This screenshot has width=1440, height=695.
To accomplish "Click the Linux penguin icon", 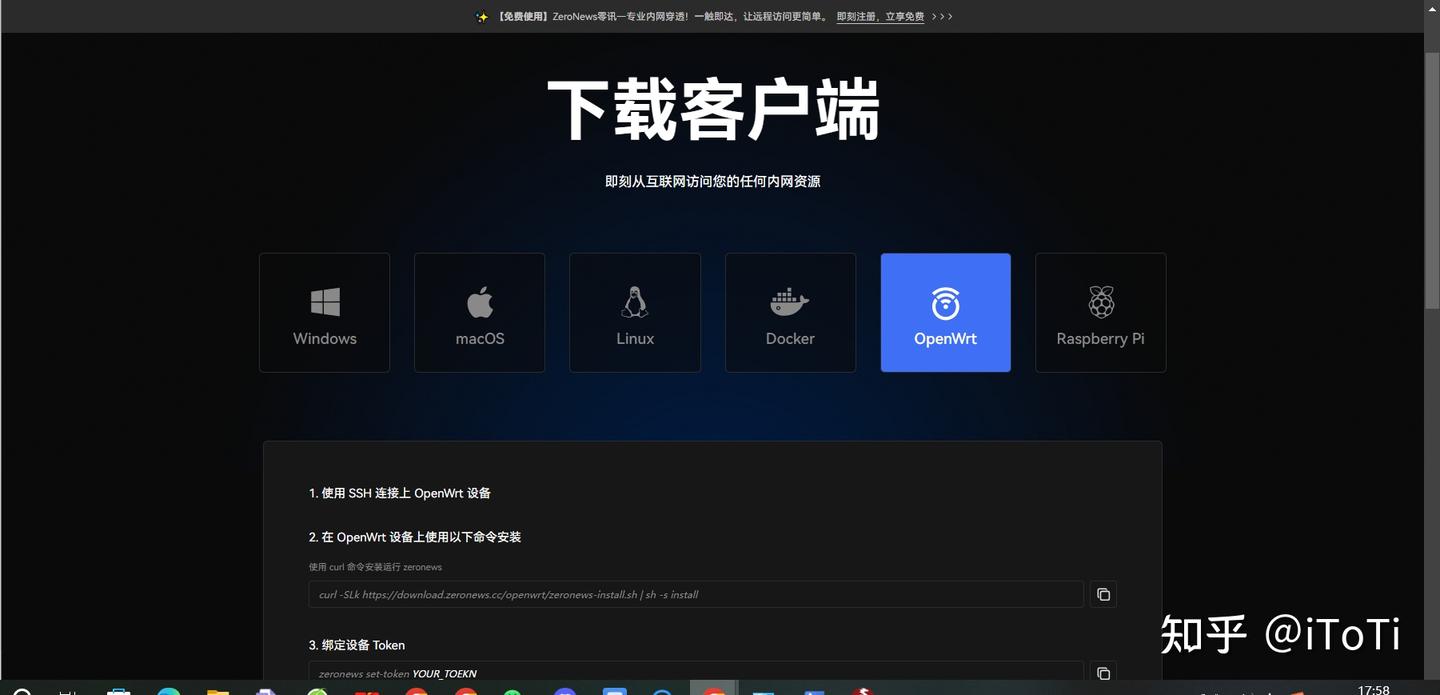I will click(x=634, y=301).
